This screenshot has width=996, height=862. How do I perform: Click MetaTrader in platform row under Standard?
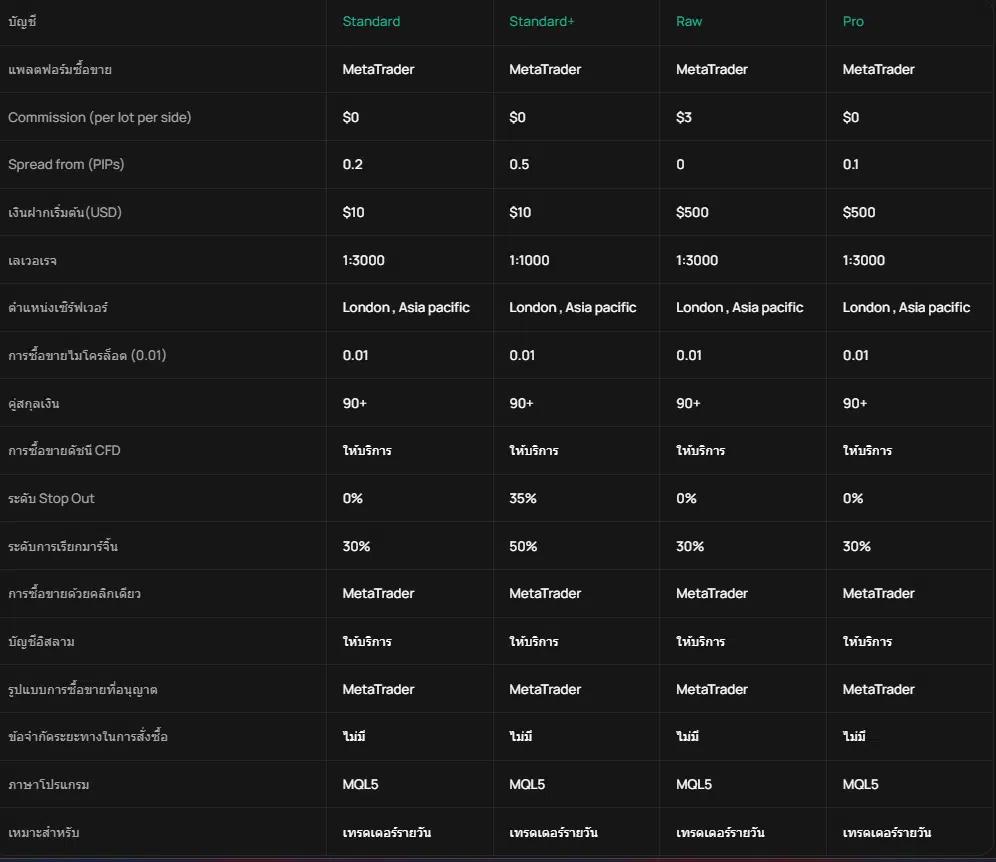378,69
